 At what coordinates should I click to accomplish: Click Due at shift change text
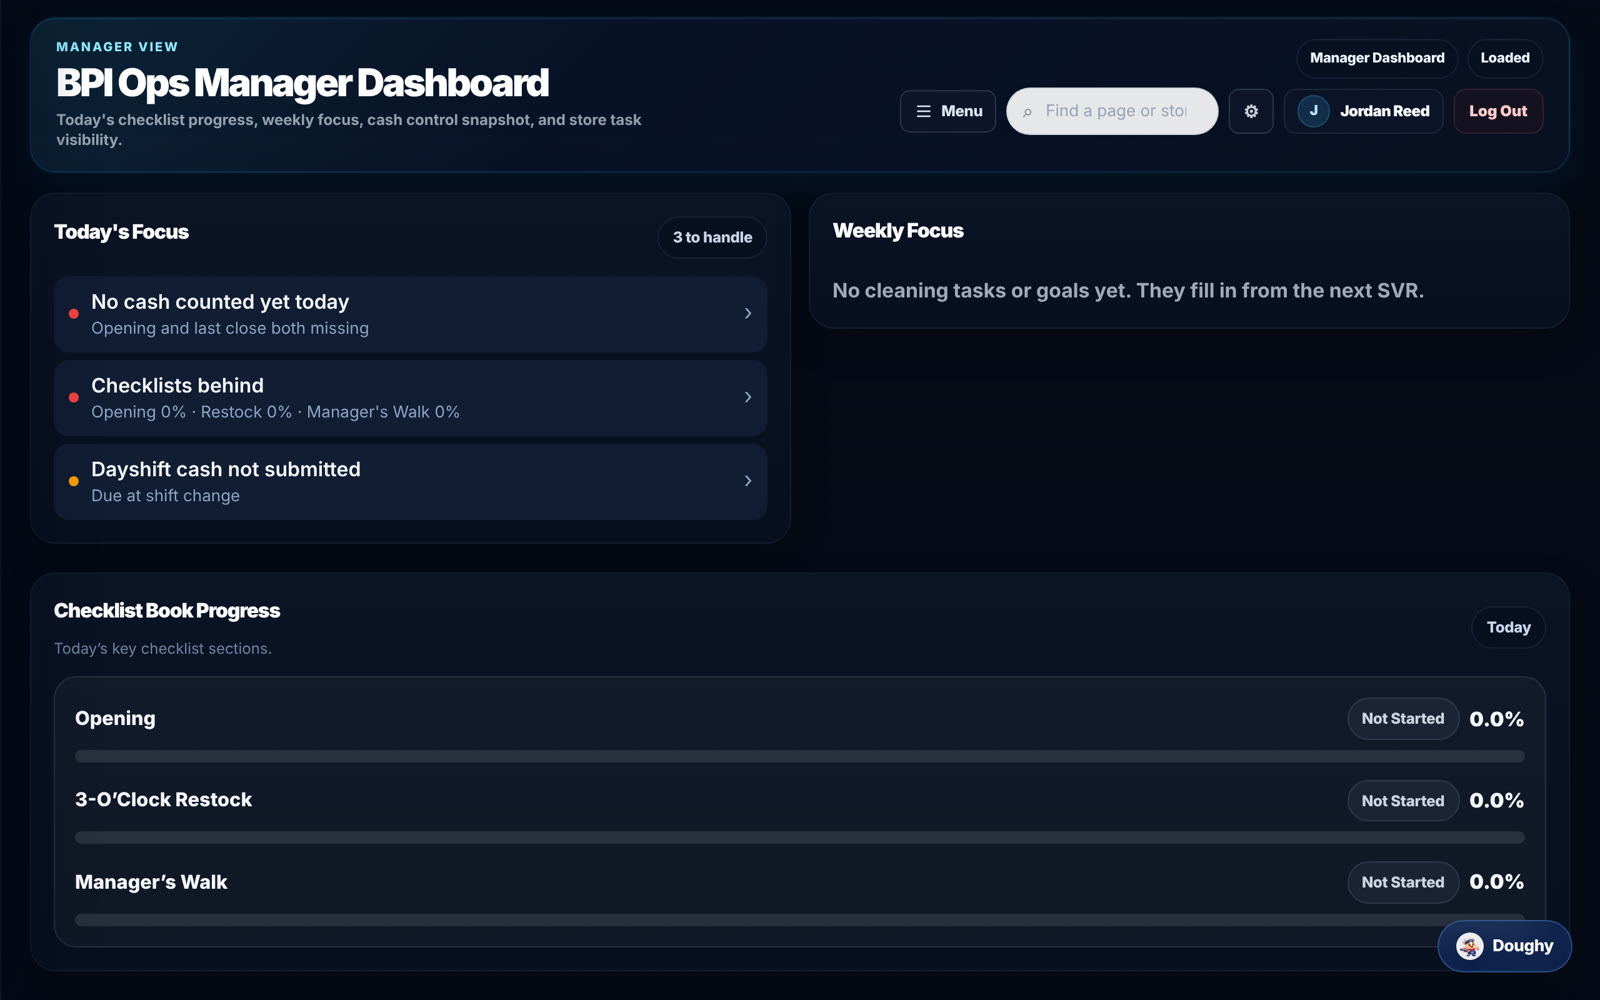[165, 496]
